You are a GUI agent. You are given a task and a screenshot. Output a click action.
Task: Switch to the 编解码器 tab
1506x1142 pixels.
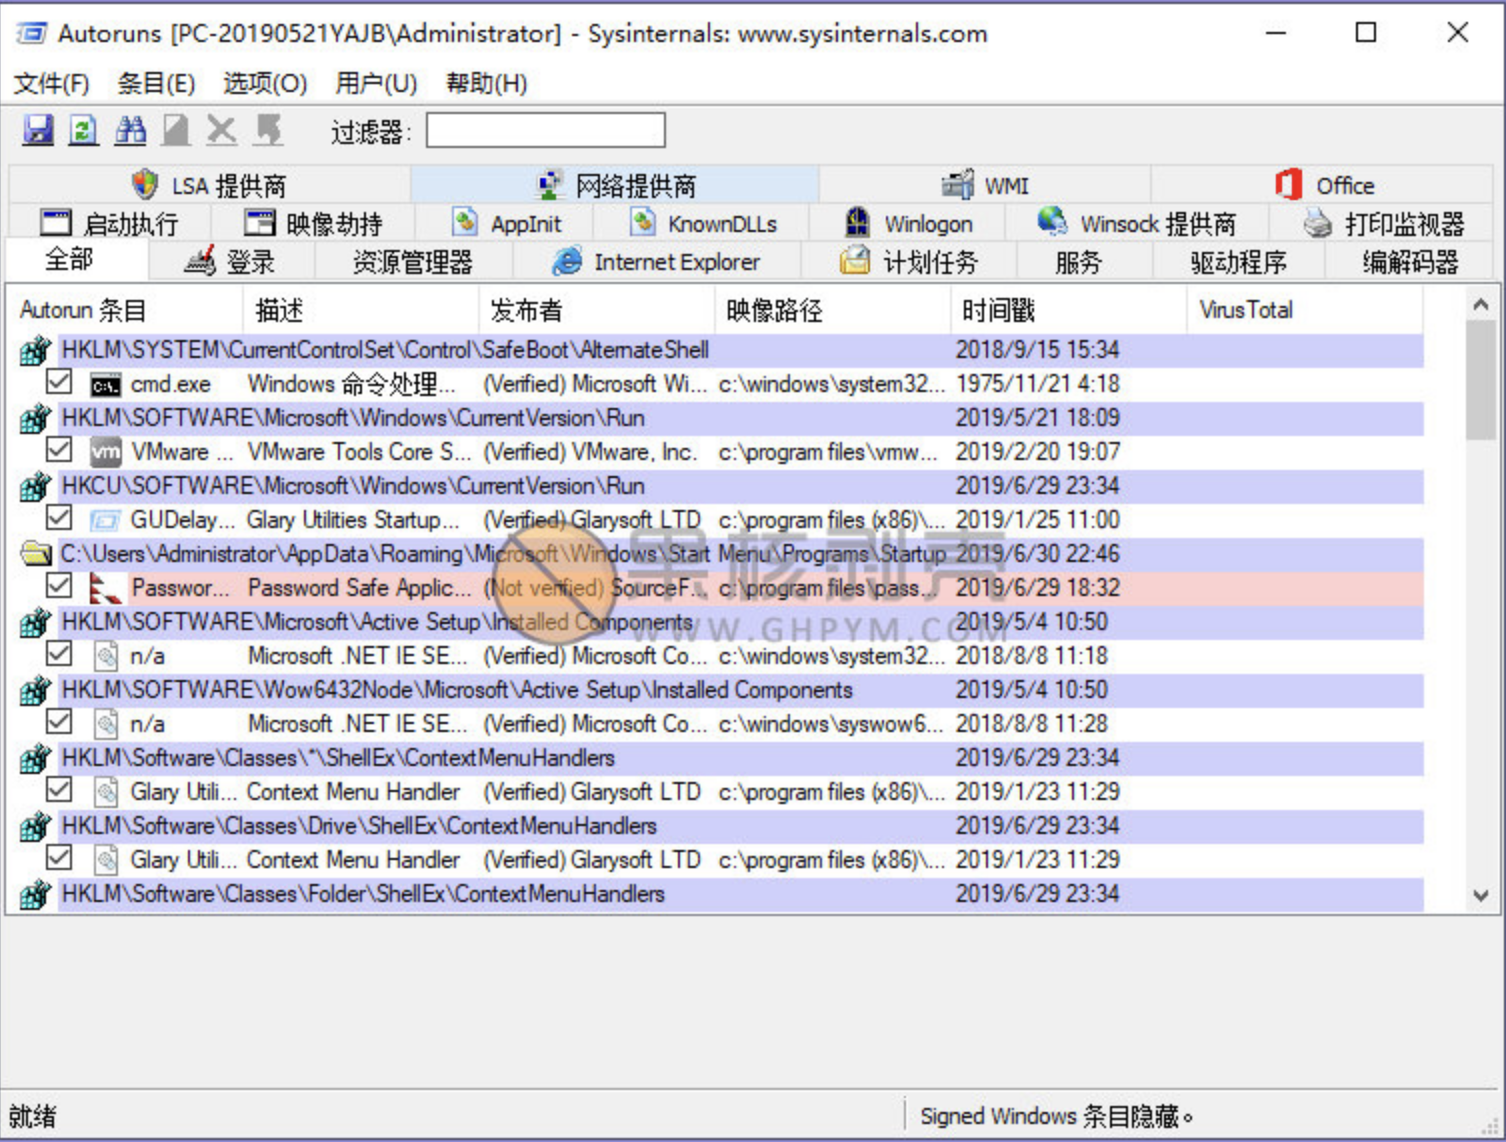[x=1409, y=262]
